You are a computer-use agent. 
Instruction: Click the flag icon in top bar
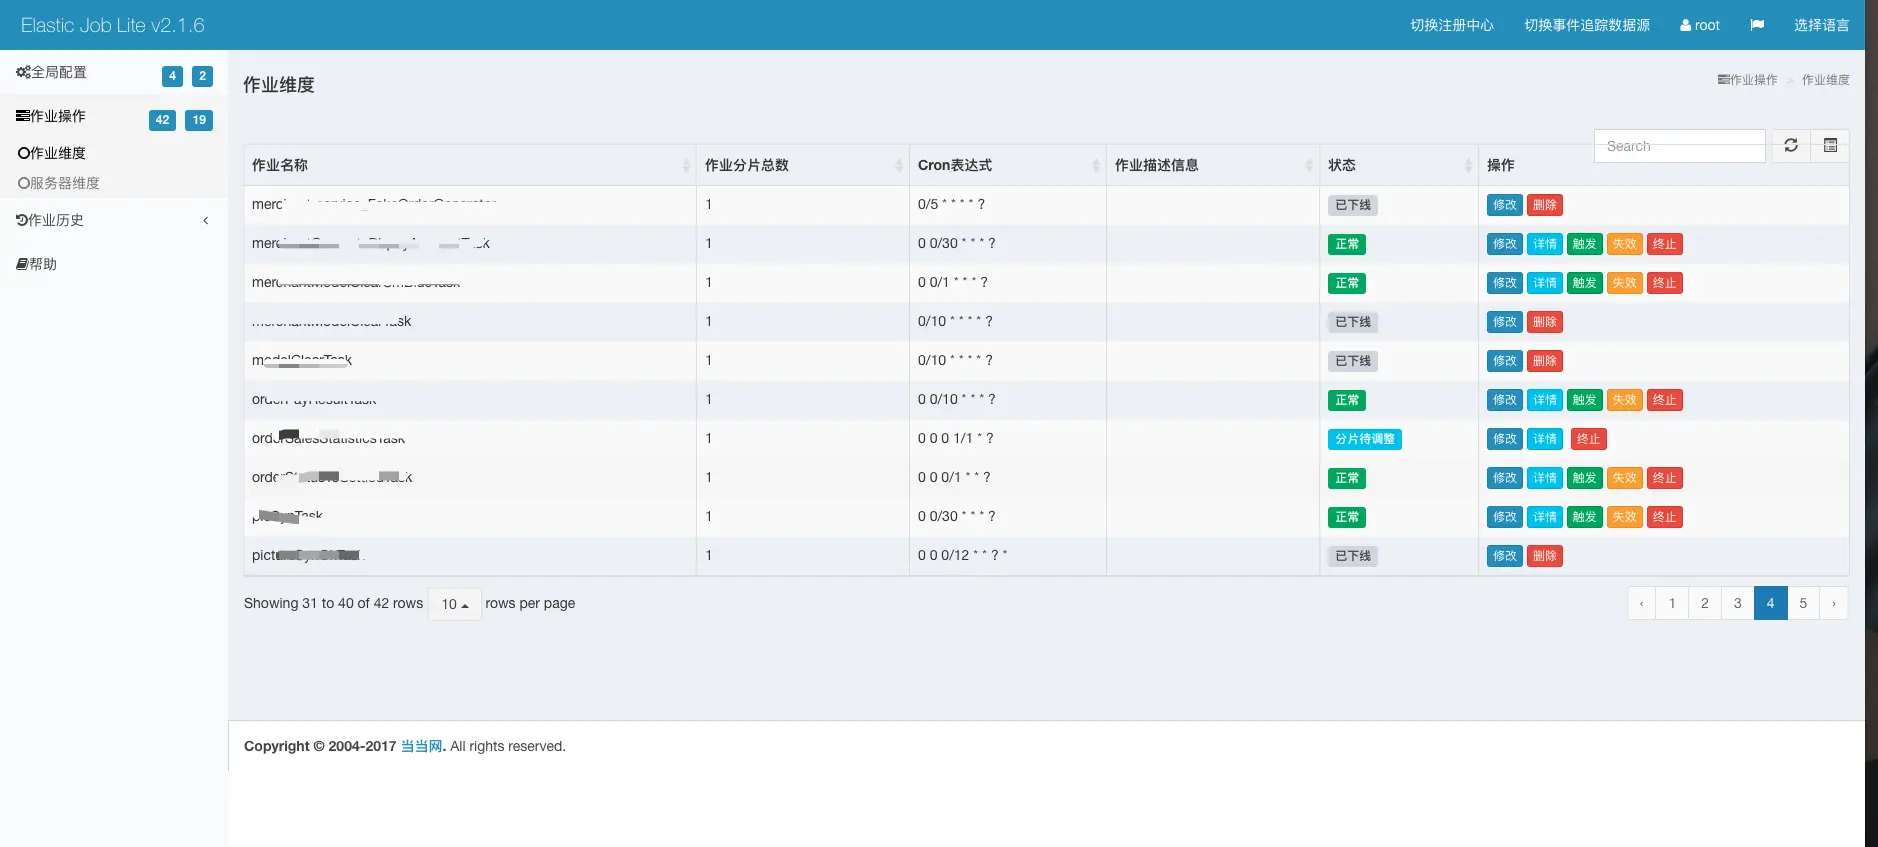(x=1757, y=25)
